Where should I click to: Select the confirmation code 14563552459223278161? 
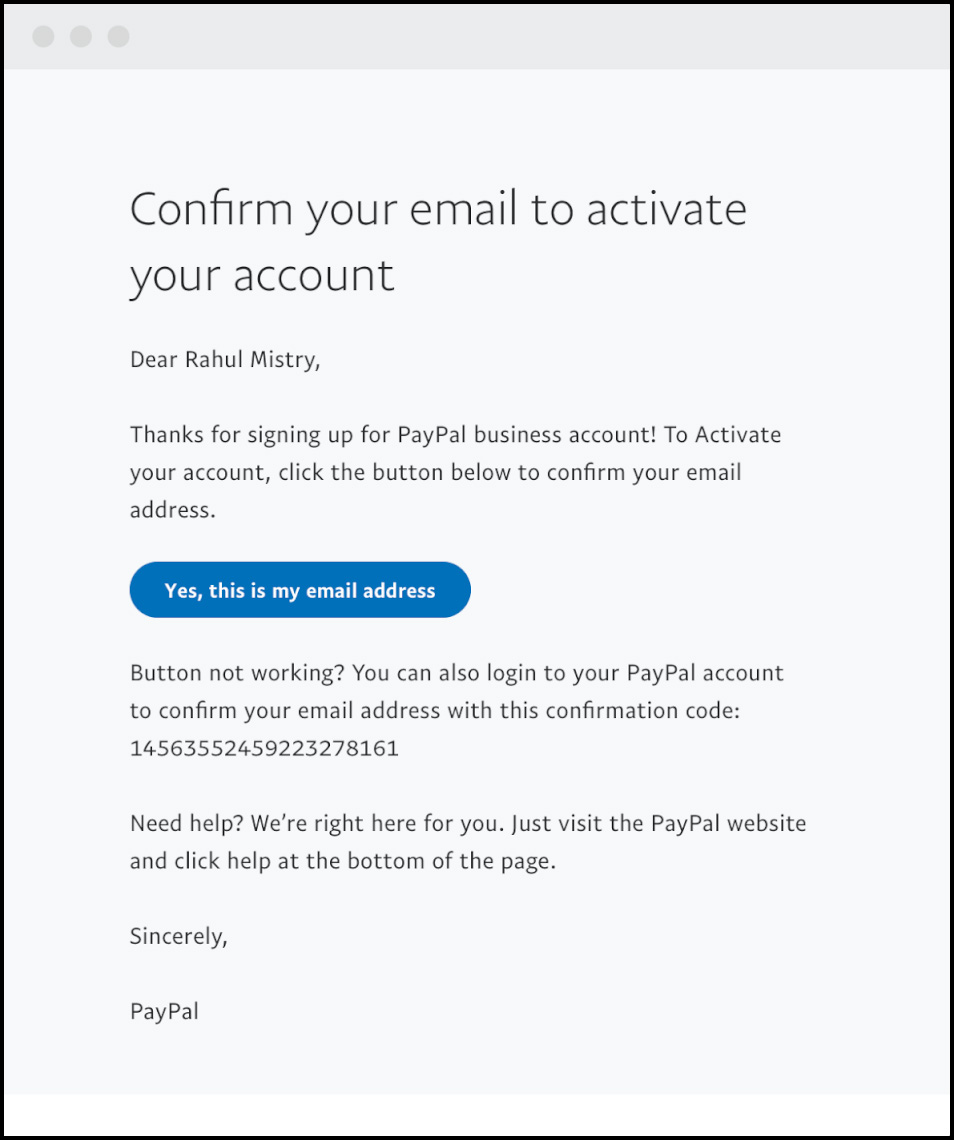[264, 748]
